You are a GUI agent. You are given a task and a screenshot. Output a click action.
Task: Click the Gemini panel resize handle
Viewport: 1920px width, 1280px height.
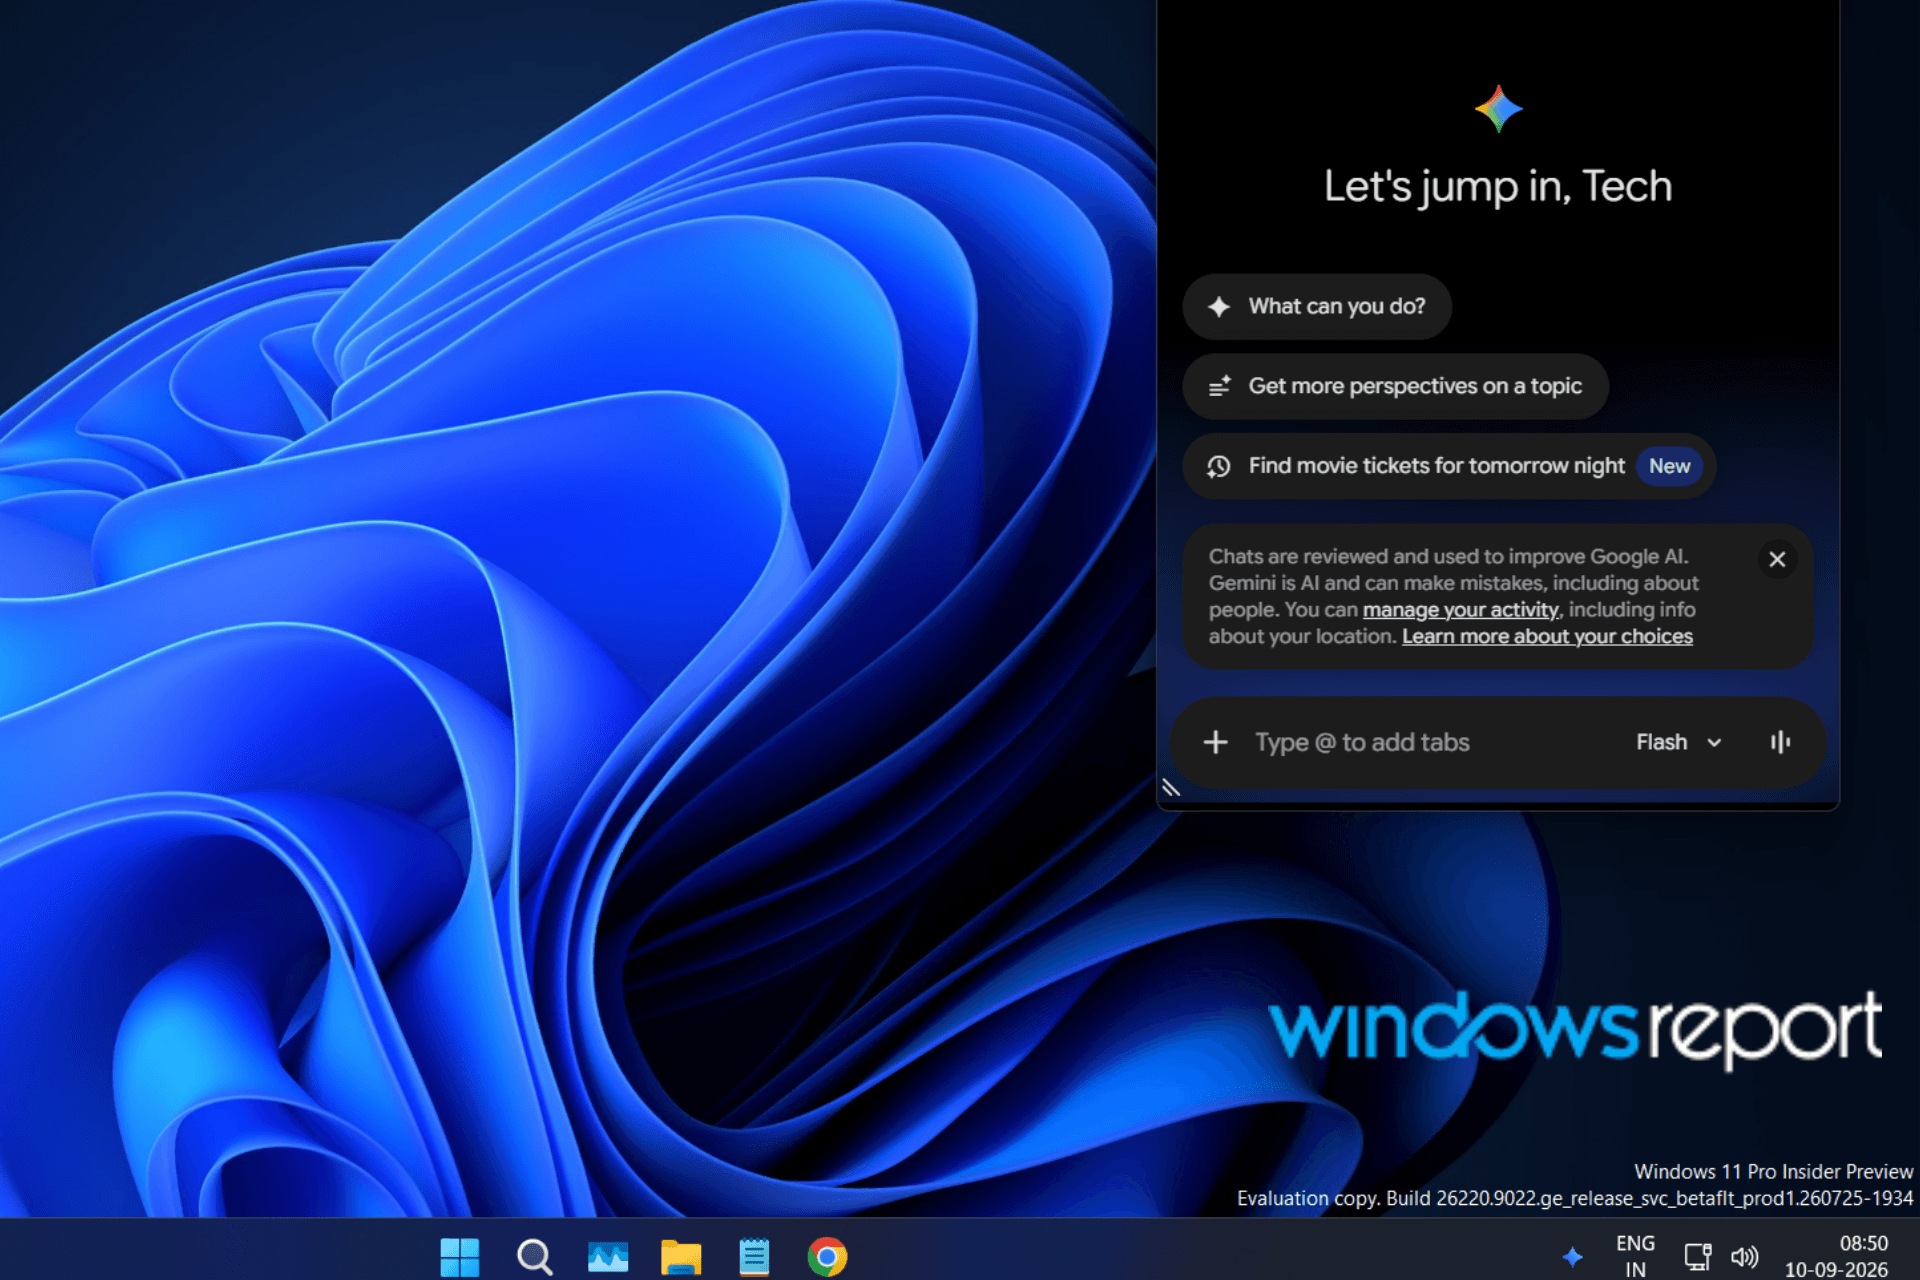[x=1171, y=787]
